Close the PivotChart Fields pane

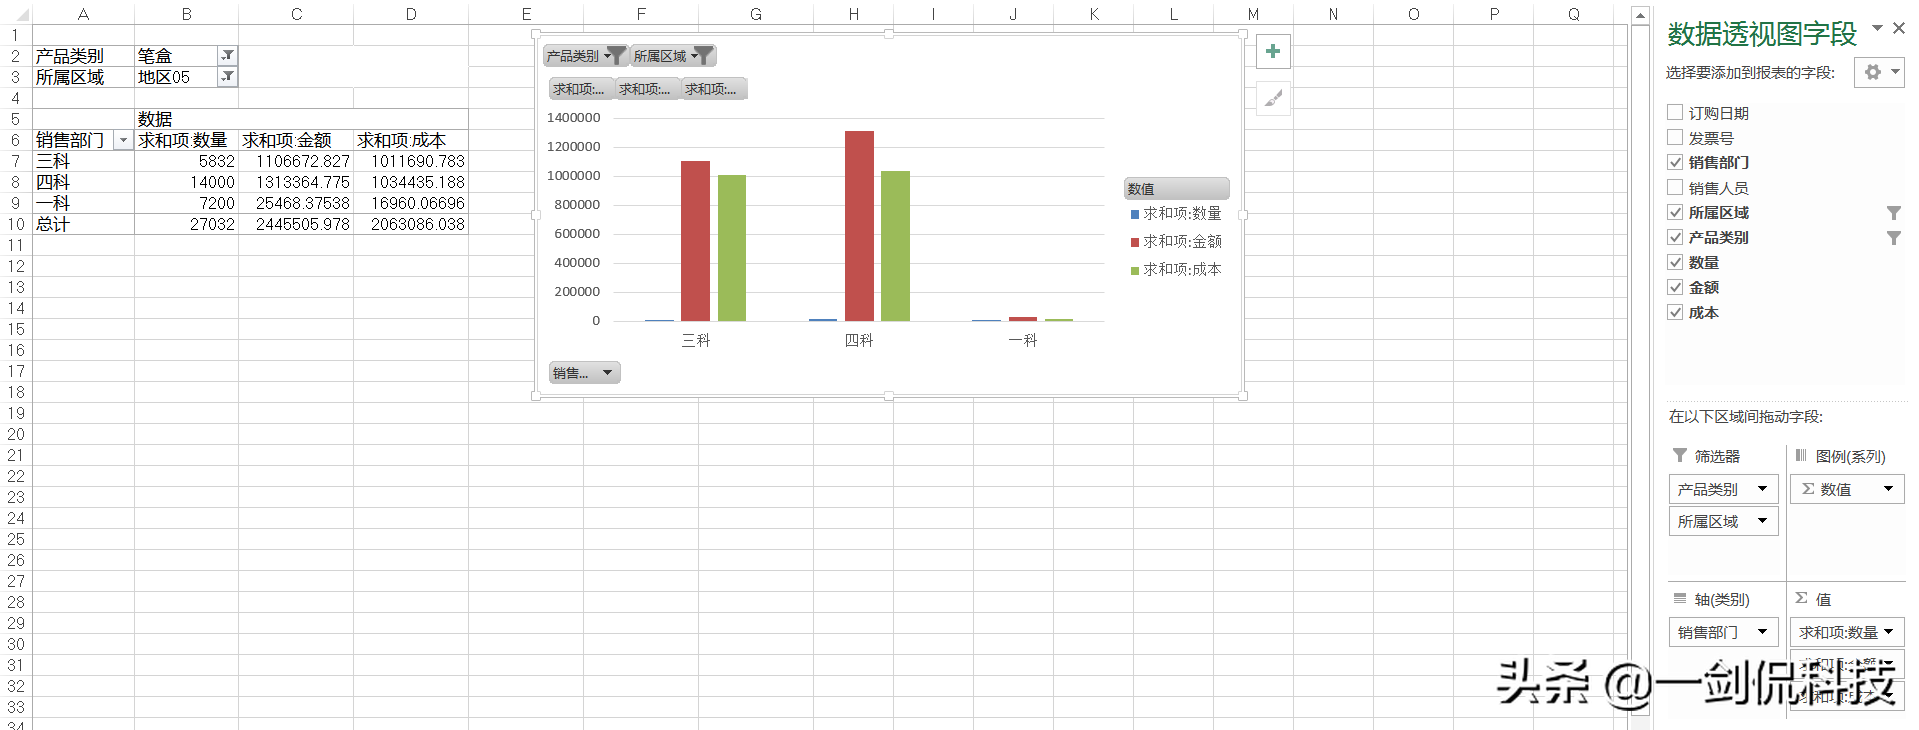[1899, 28]
